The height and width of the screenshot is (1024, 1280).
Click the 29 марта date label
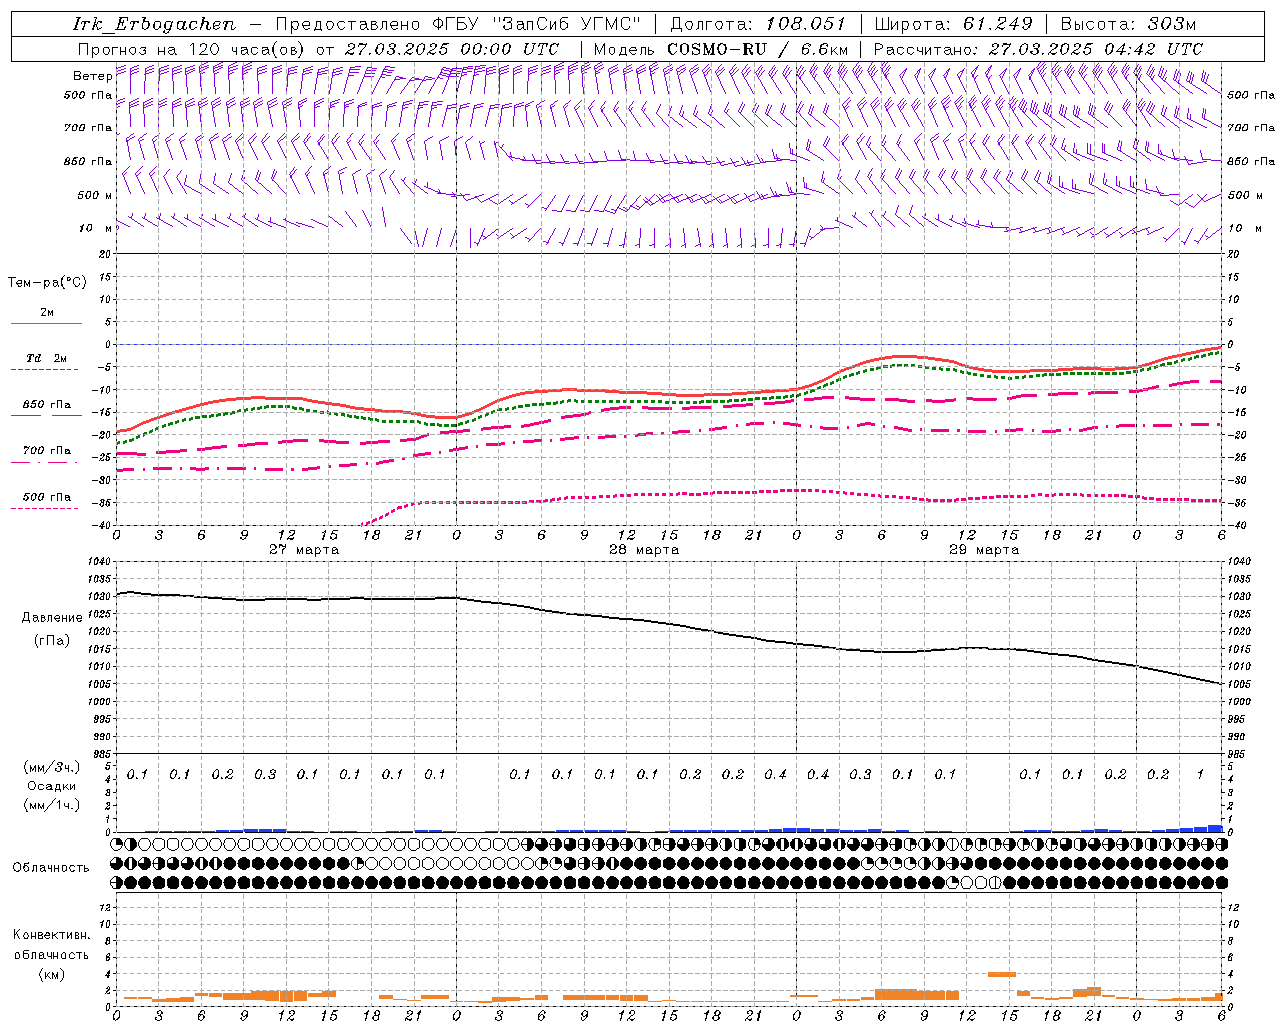(x=984, y=549)
